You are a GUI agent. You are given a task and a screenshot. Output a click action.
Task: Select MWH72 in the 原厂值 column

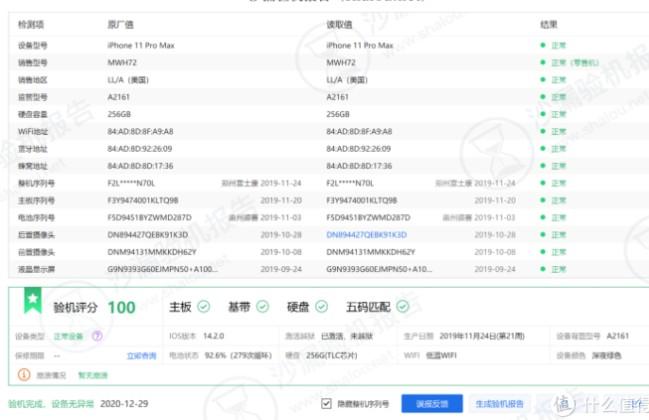pyautogui.click(x=122, y=62)
